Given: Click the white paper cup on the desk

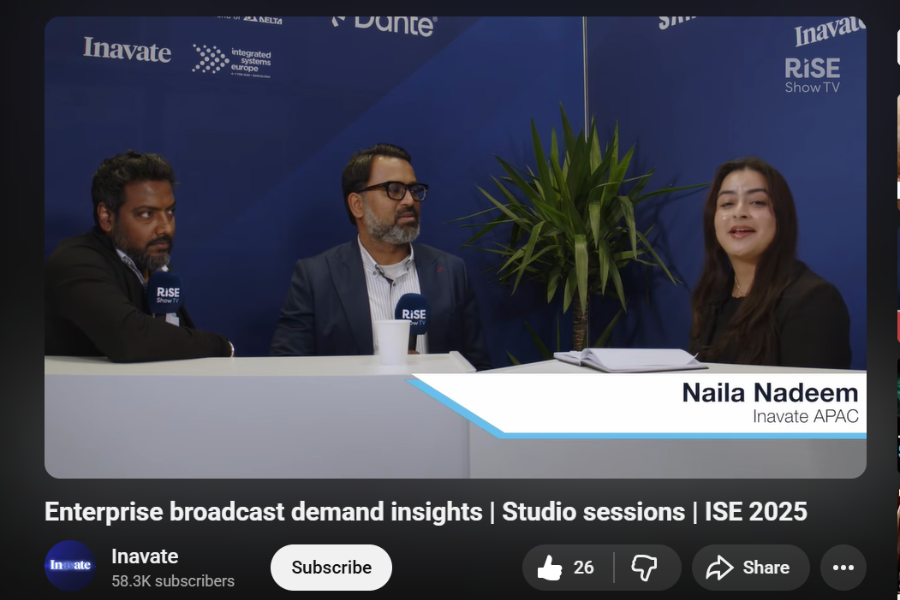Looking at the screenshot, I should point(391,341).
